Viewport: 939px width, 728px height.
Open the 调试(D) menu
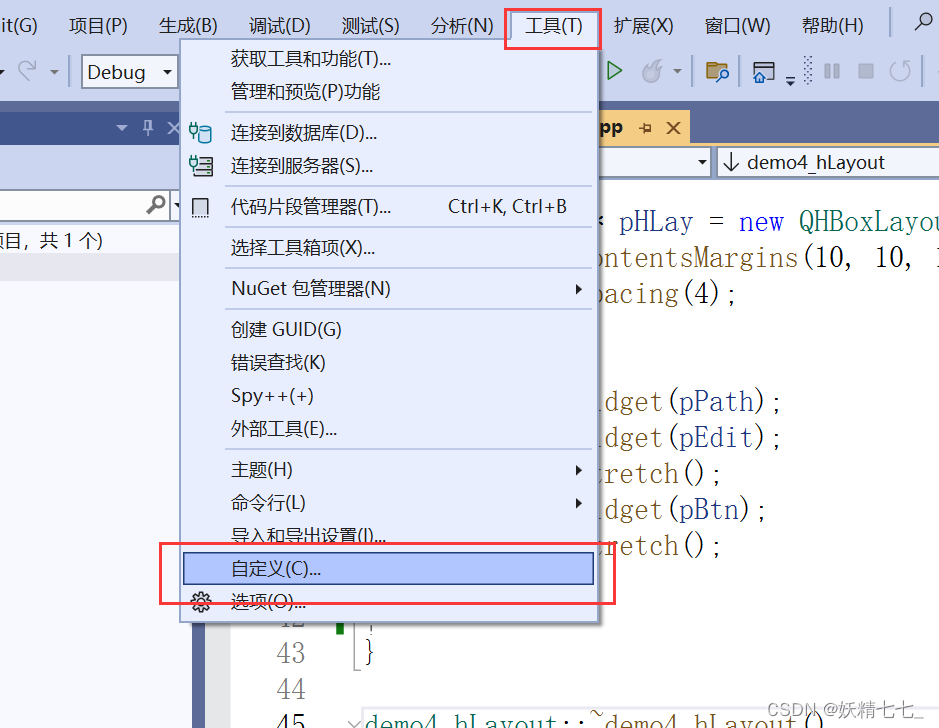(x=280, y=26)
